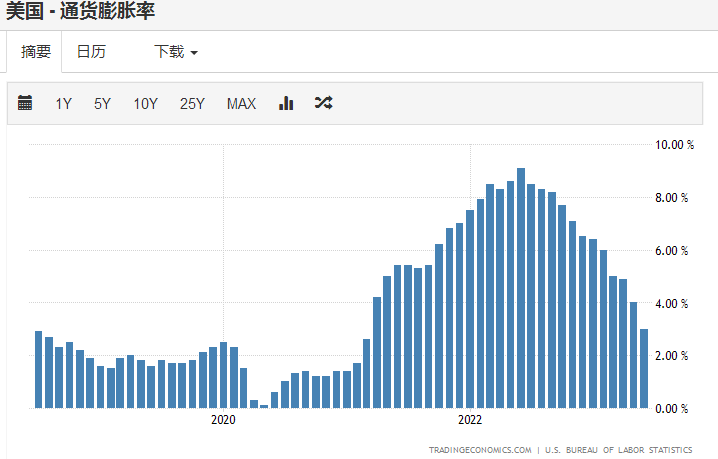Click the 美国 - 通货膨胀率 page title
The width and height of the screenshot is (718, 459).
81,10
